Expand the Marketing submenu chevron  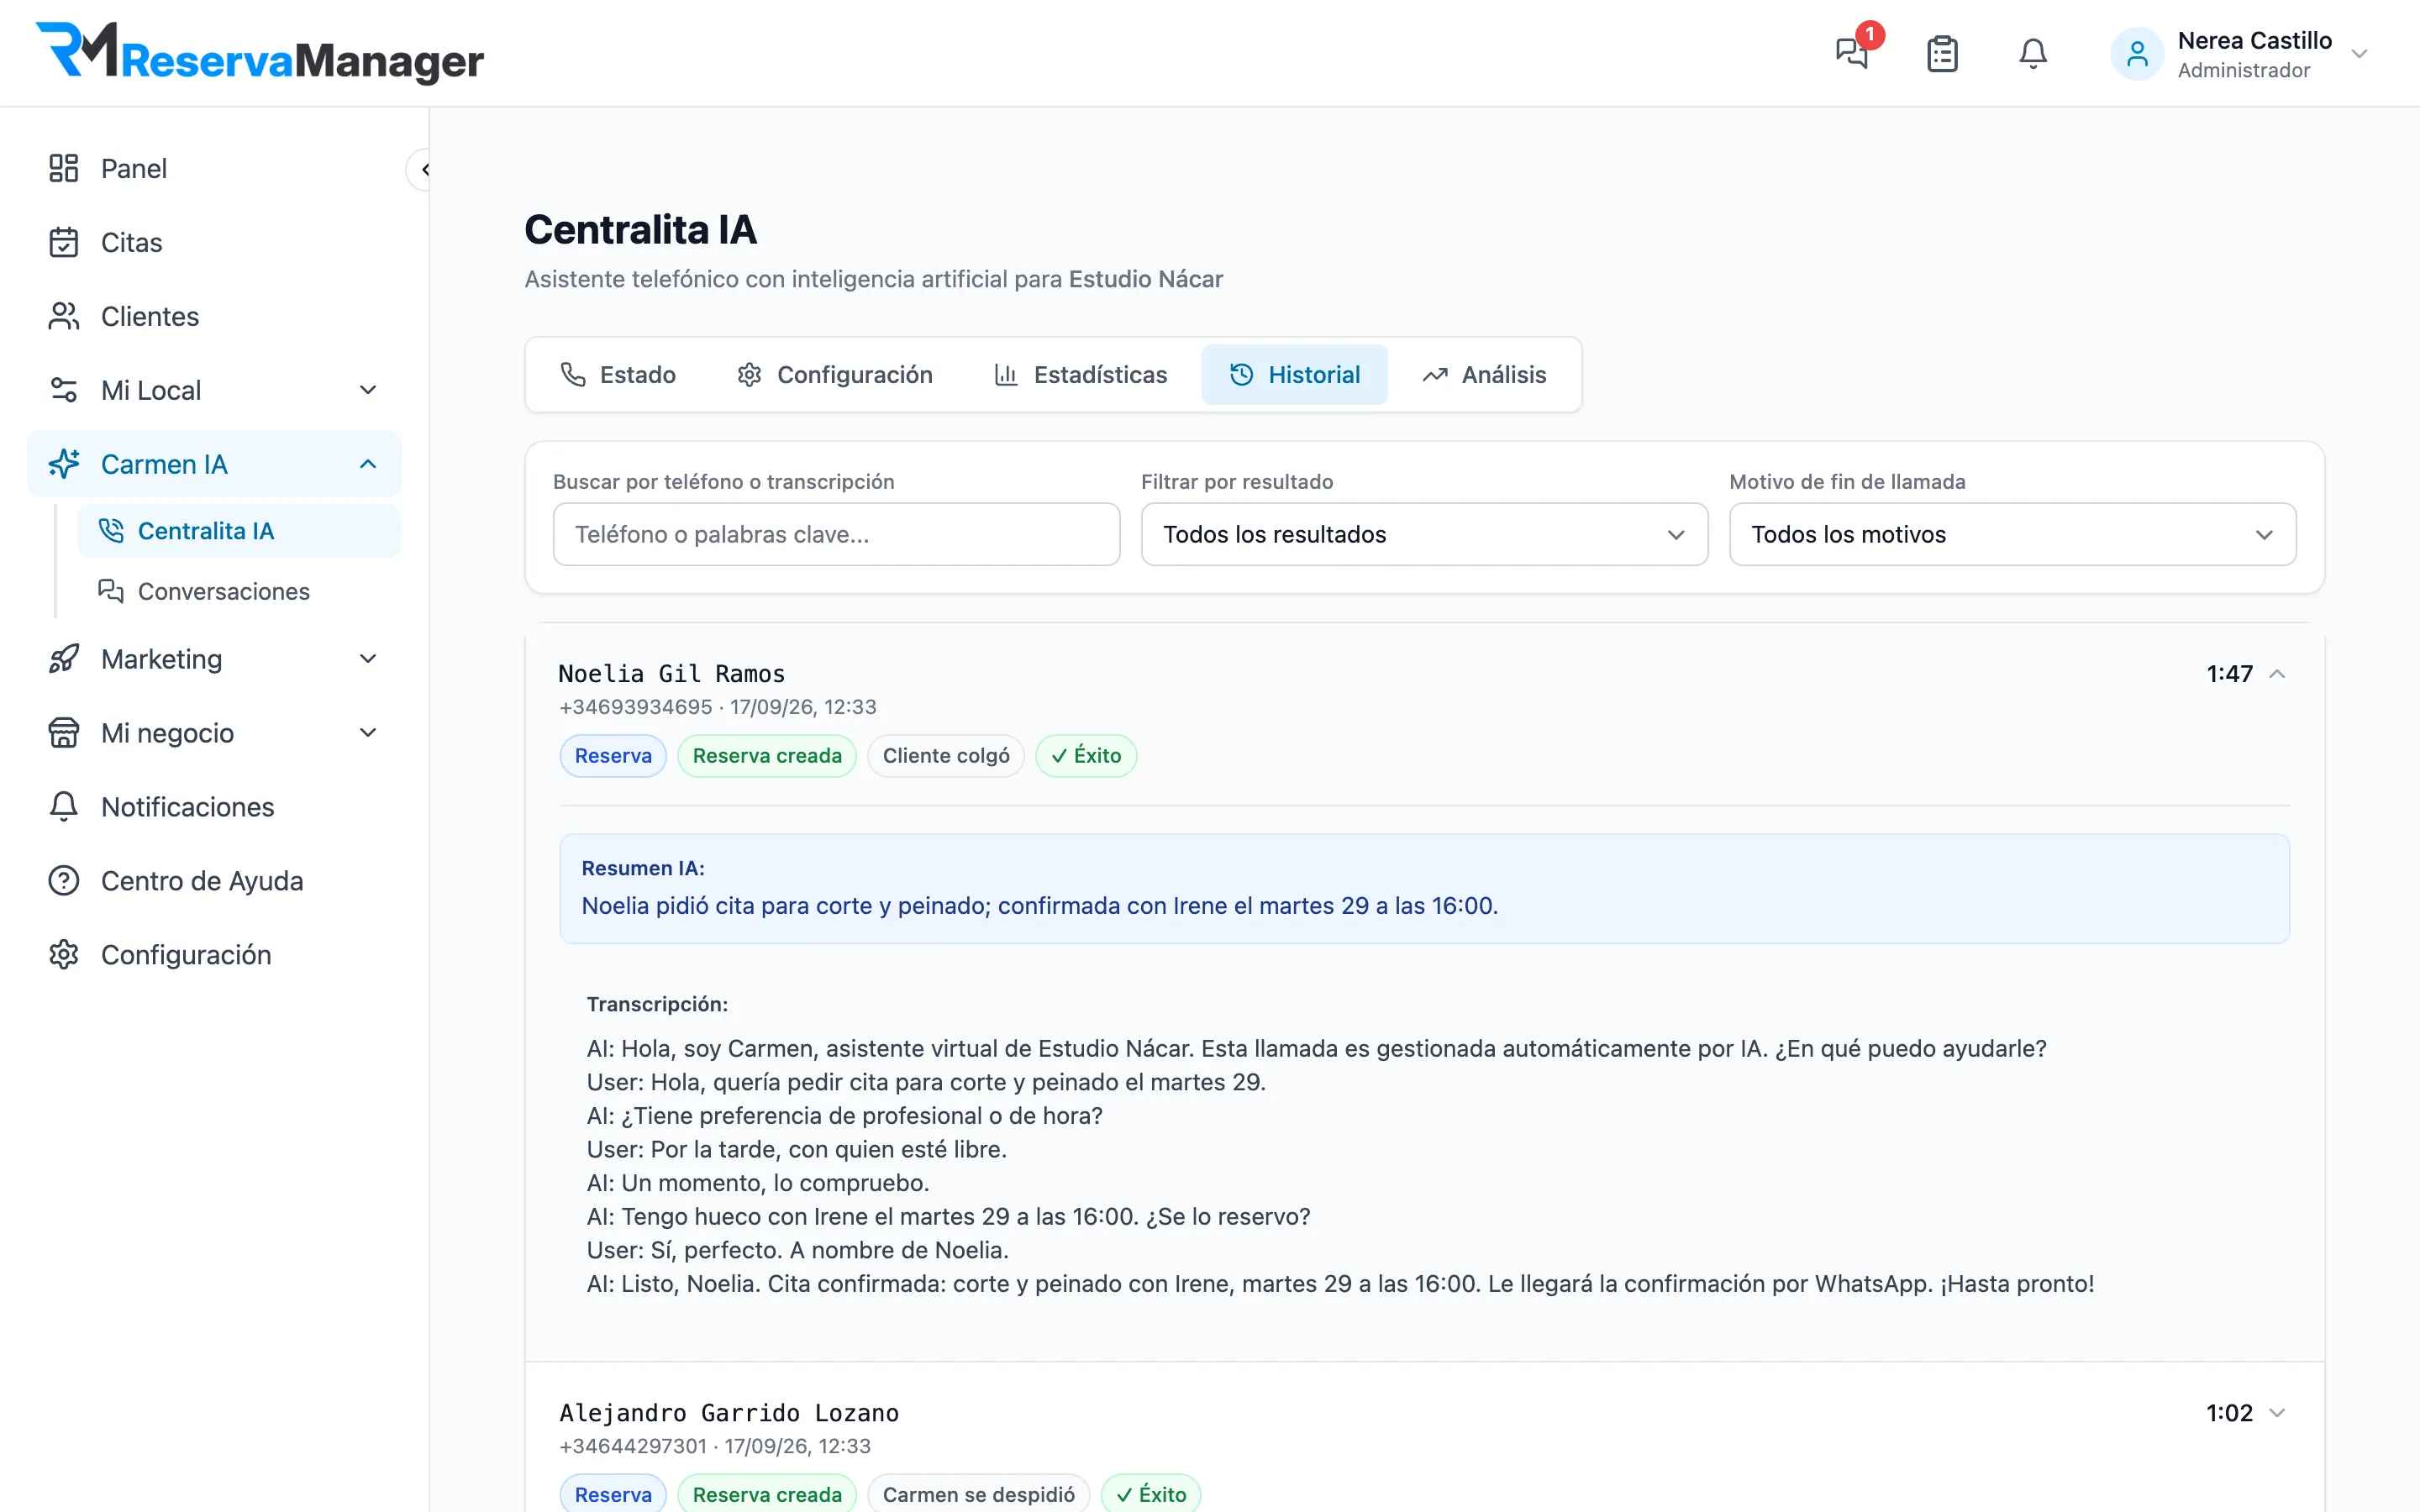(x=368, y=659)
